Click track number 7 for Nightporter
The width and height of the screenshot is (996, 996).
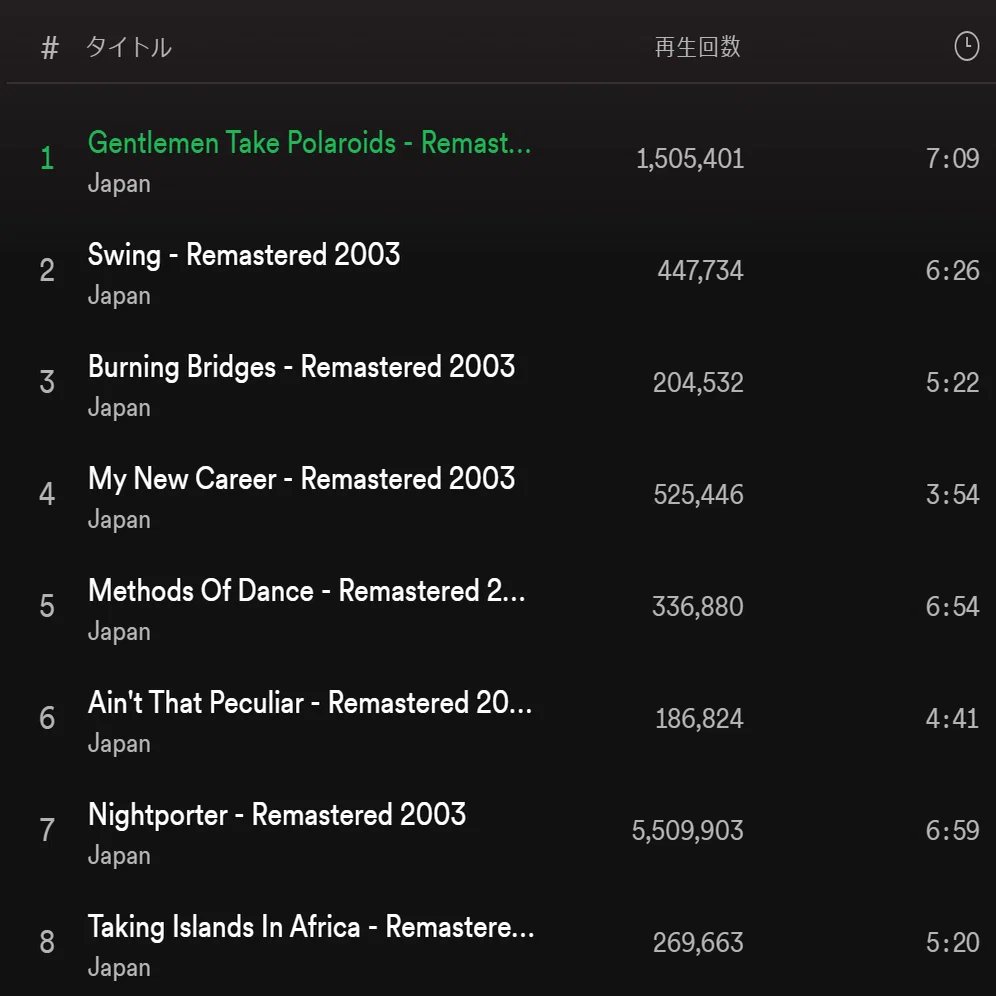click(47, 830)
